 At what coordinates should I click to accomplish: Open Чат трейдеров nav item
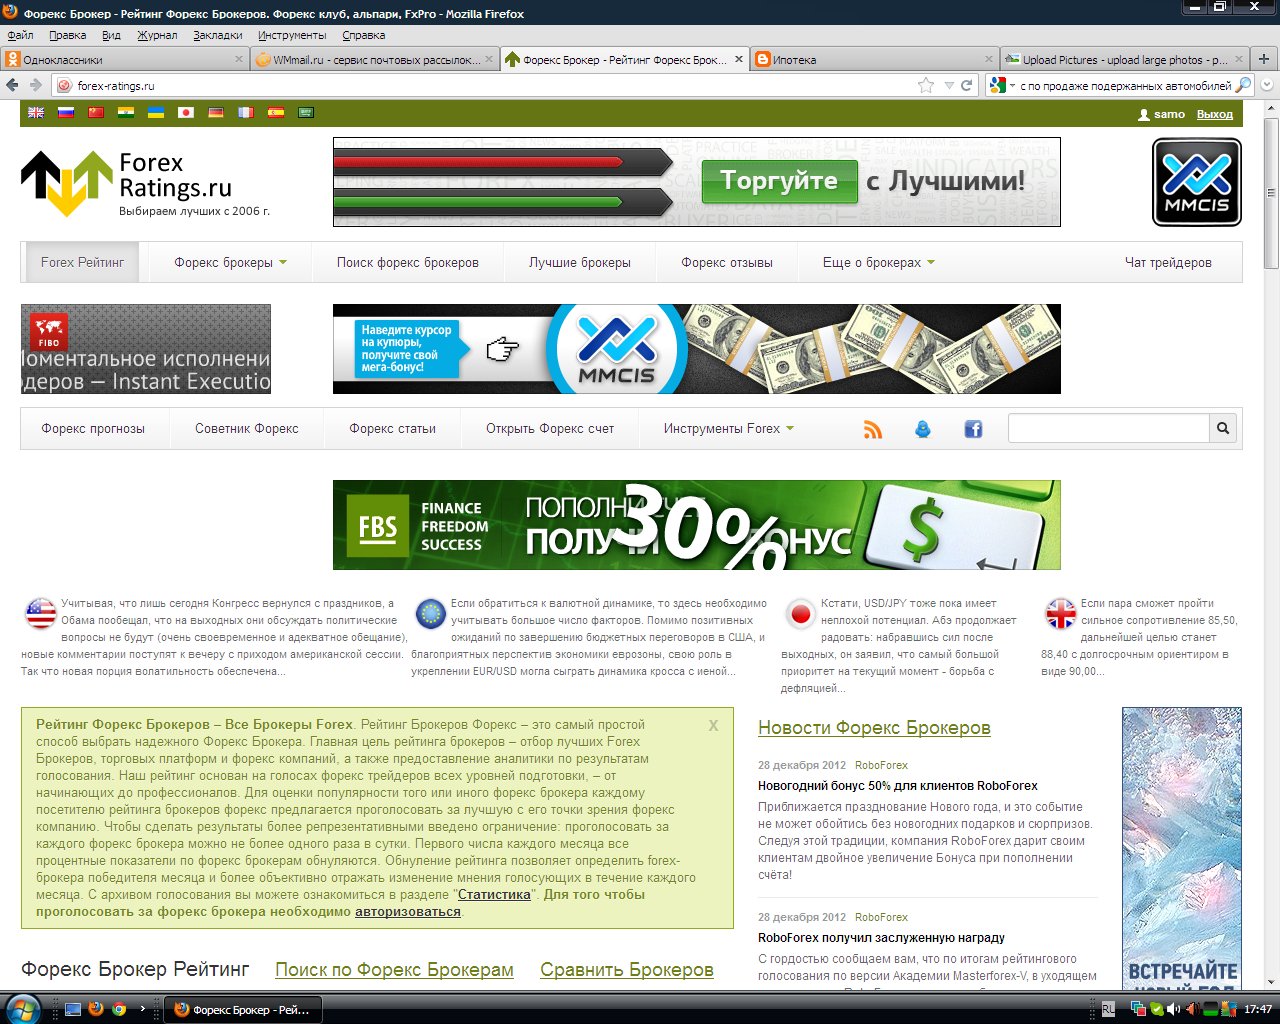coord(1168,262)
